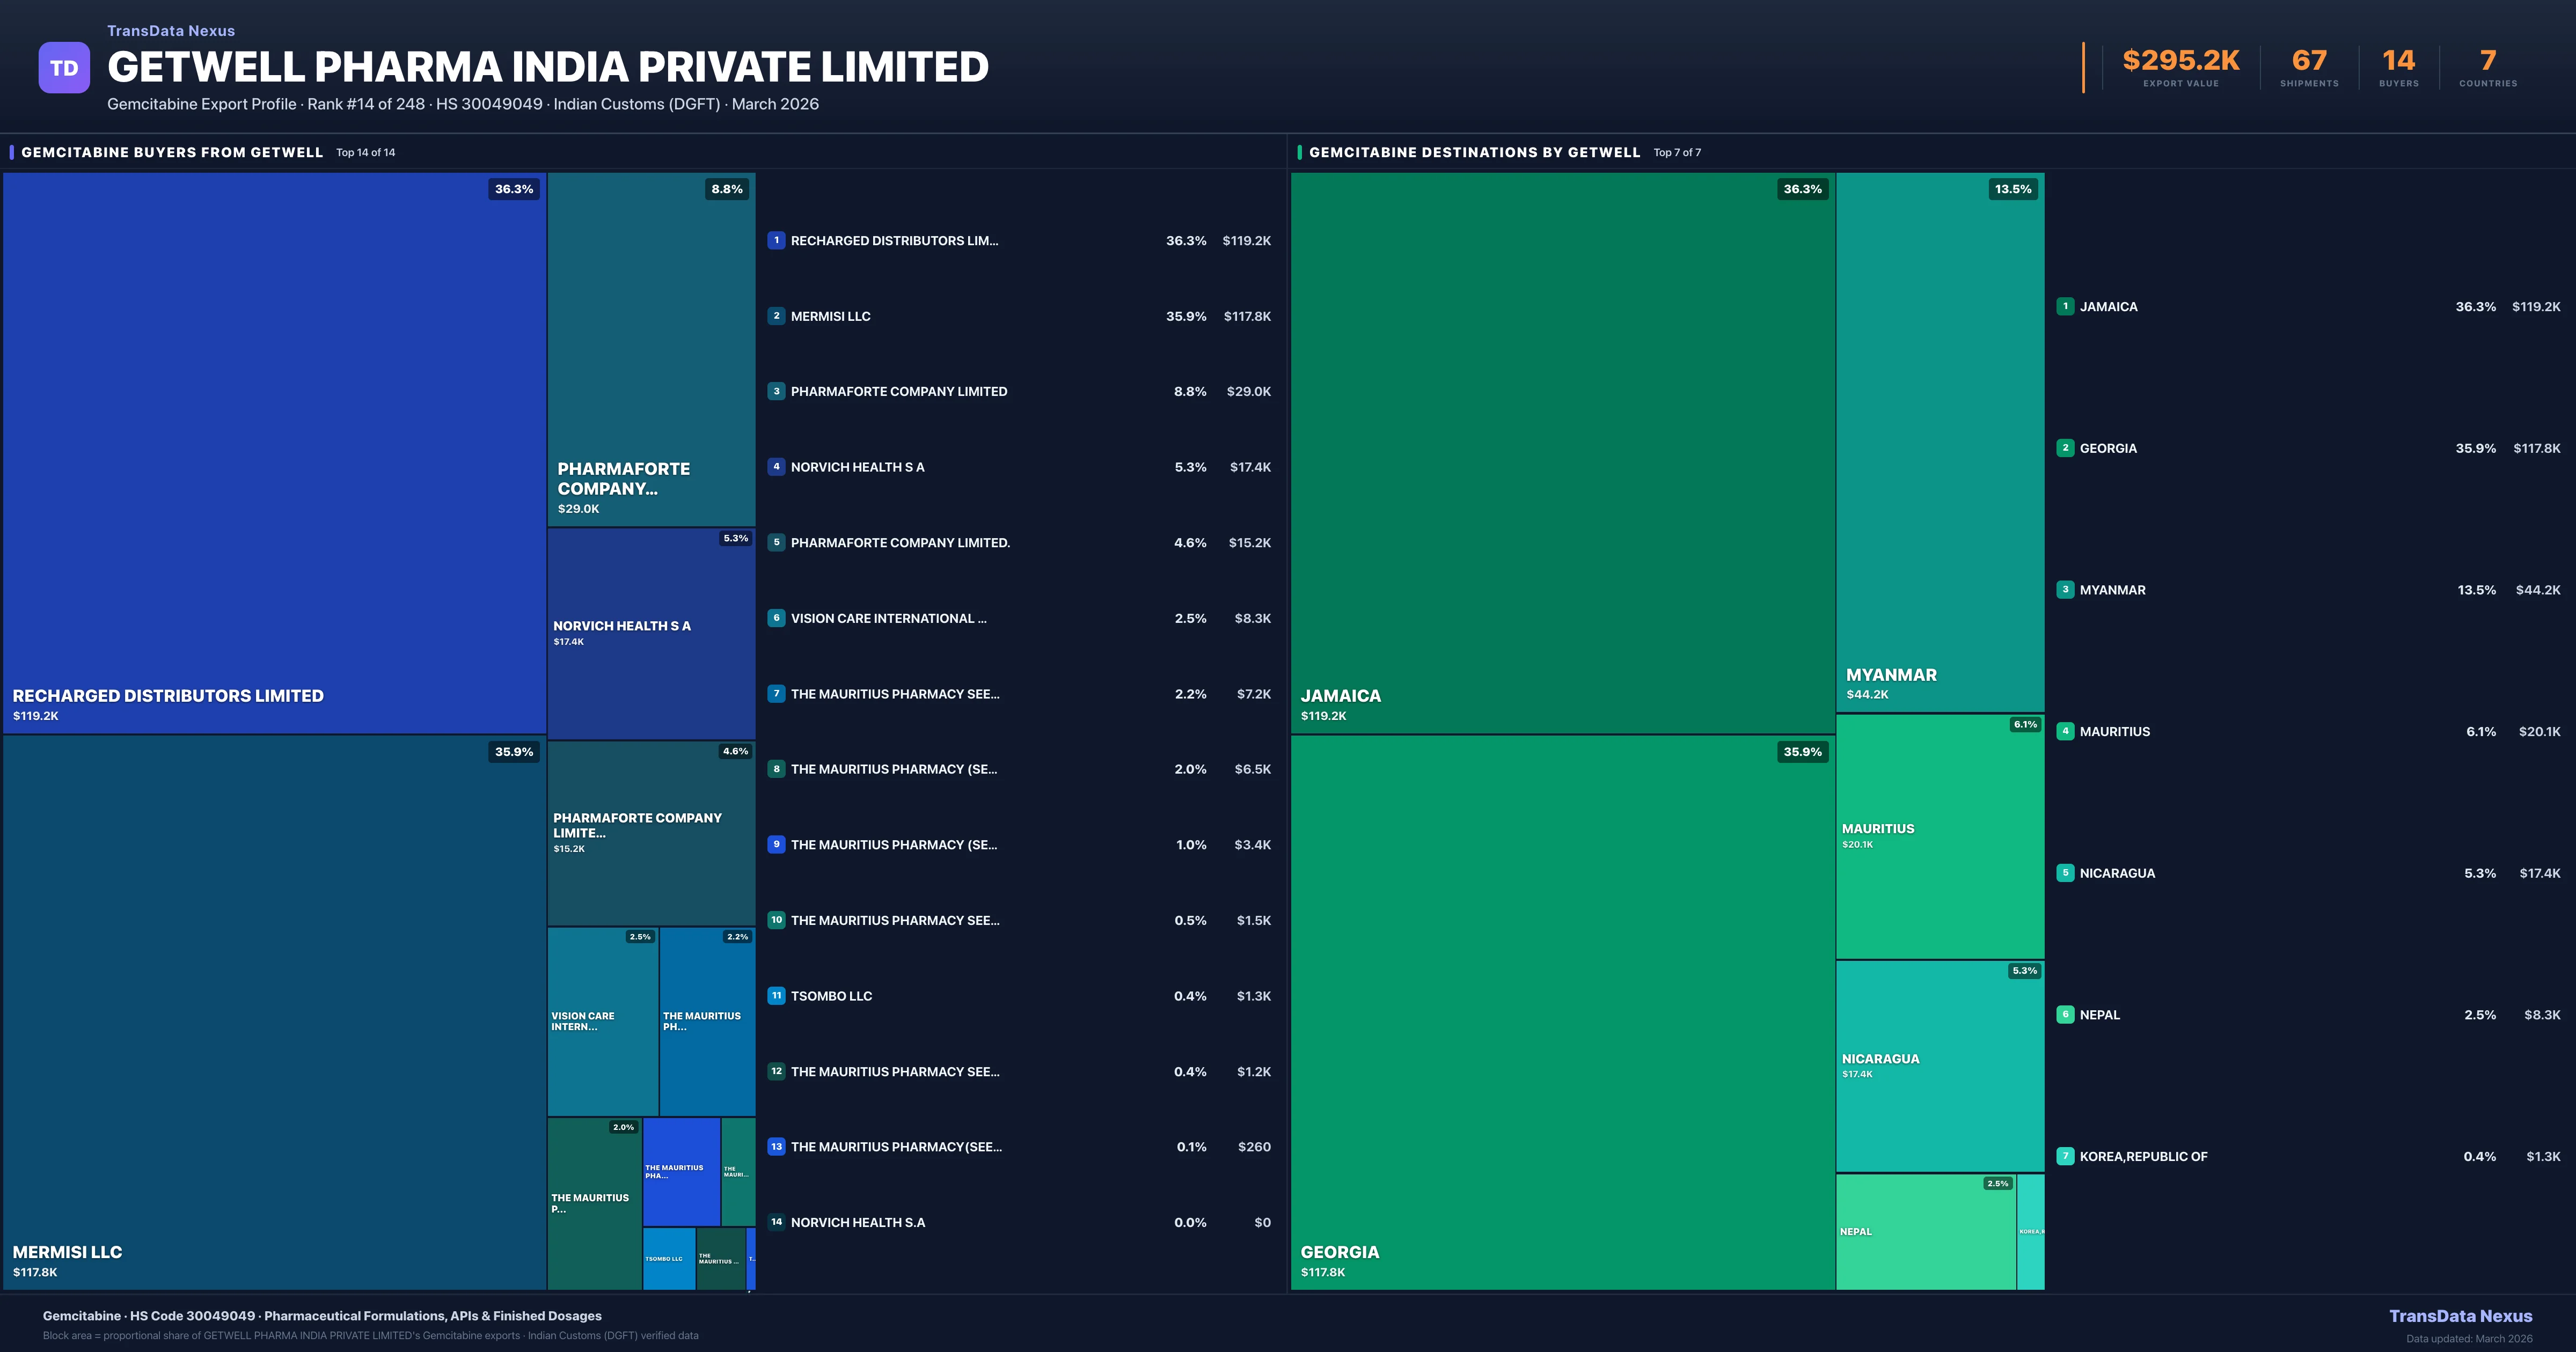Click Vision Care International legend entry
This screenshot has width=2576, height=1352.
888,618
